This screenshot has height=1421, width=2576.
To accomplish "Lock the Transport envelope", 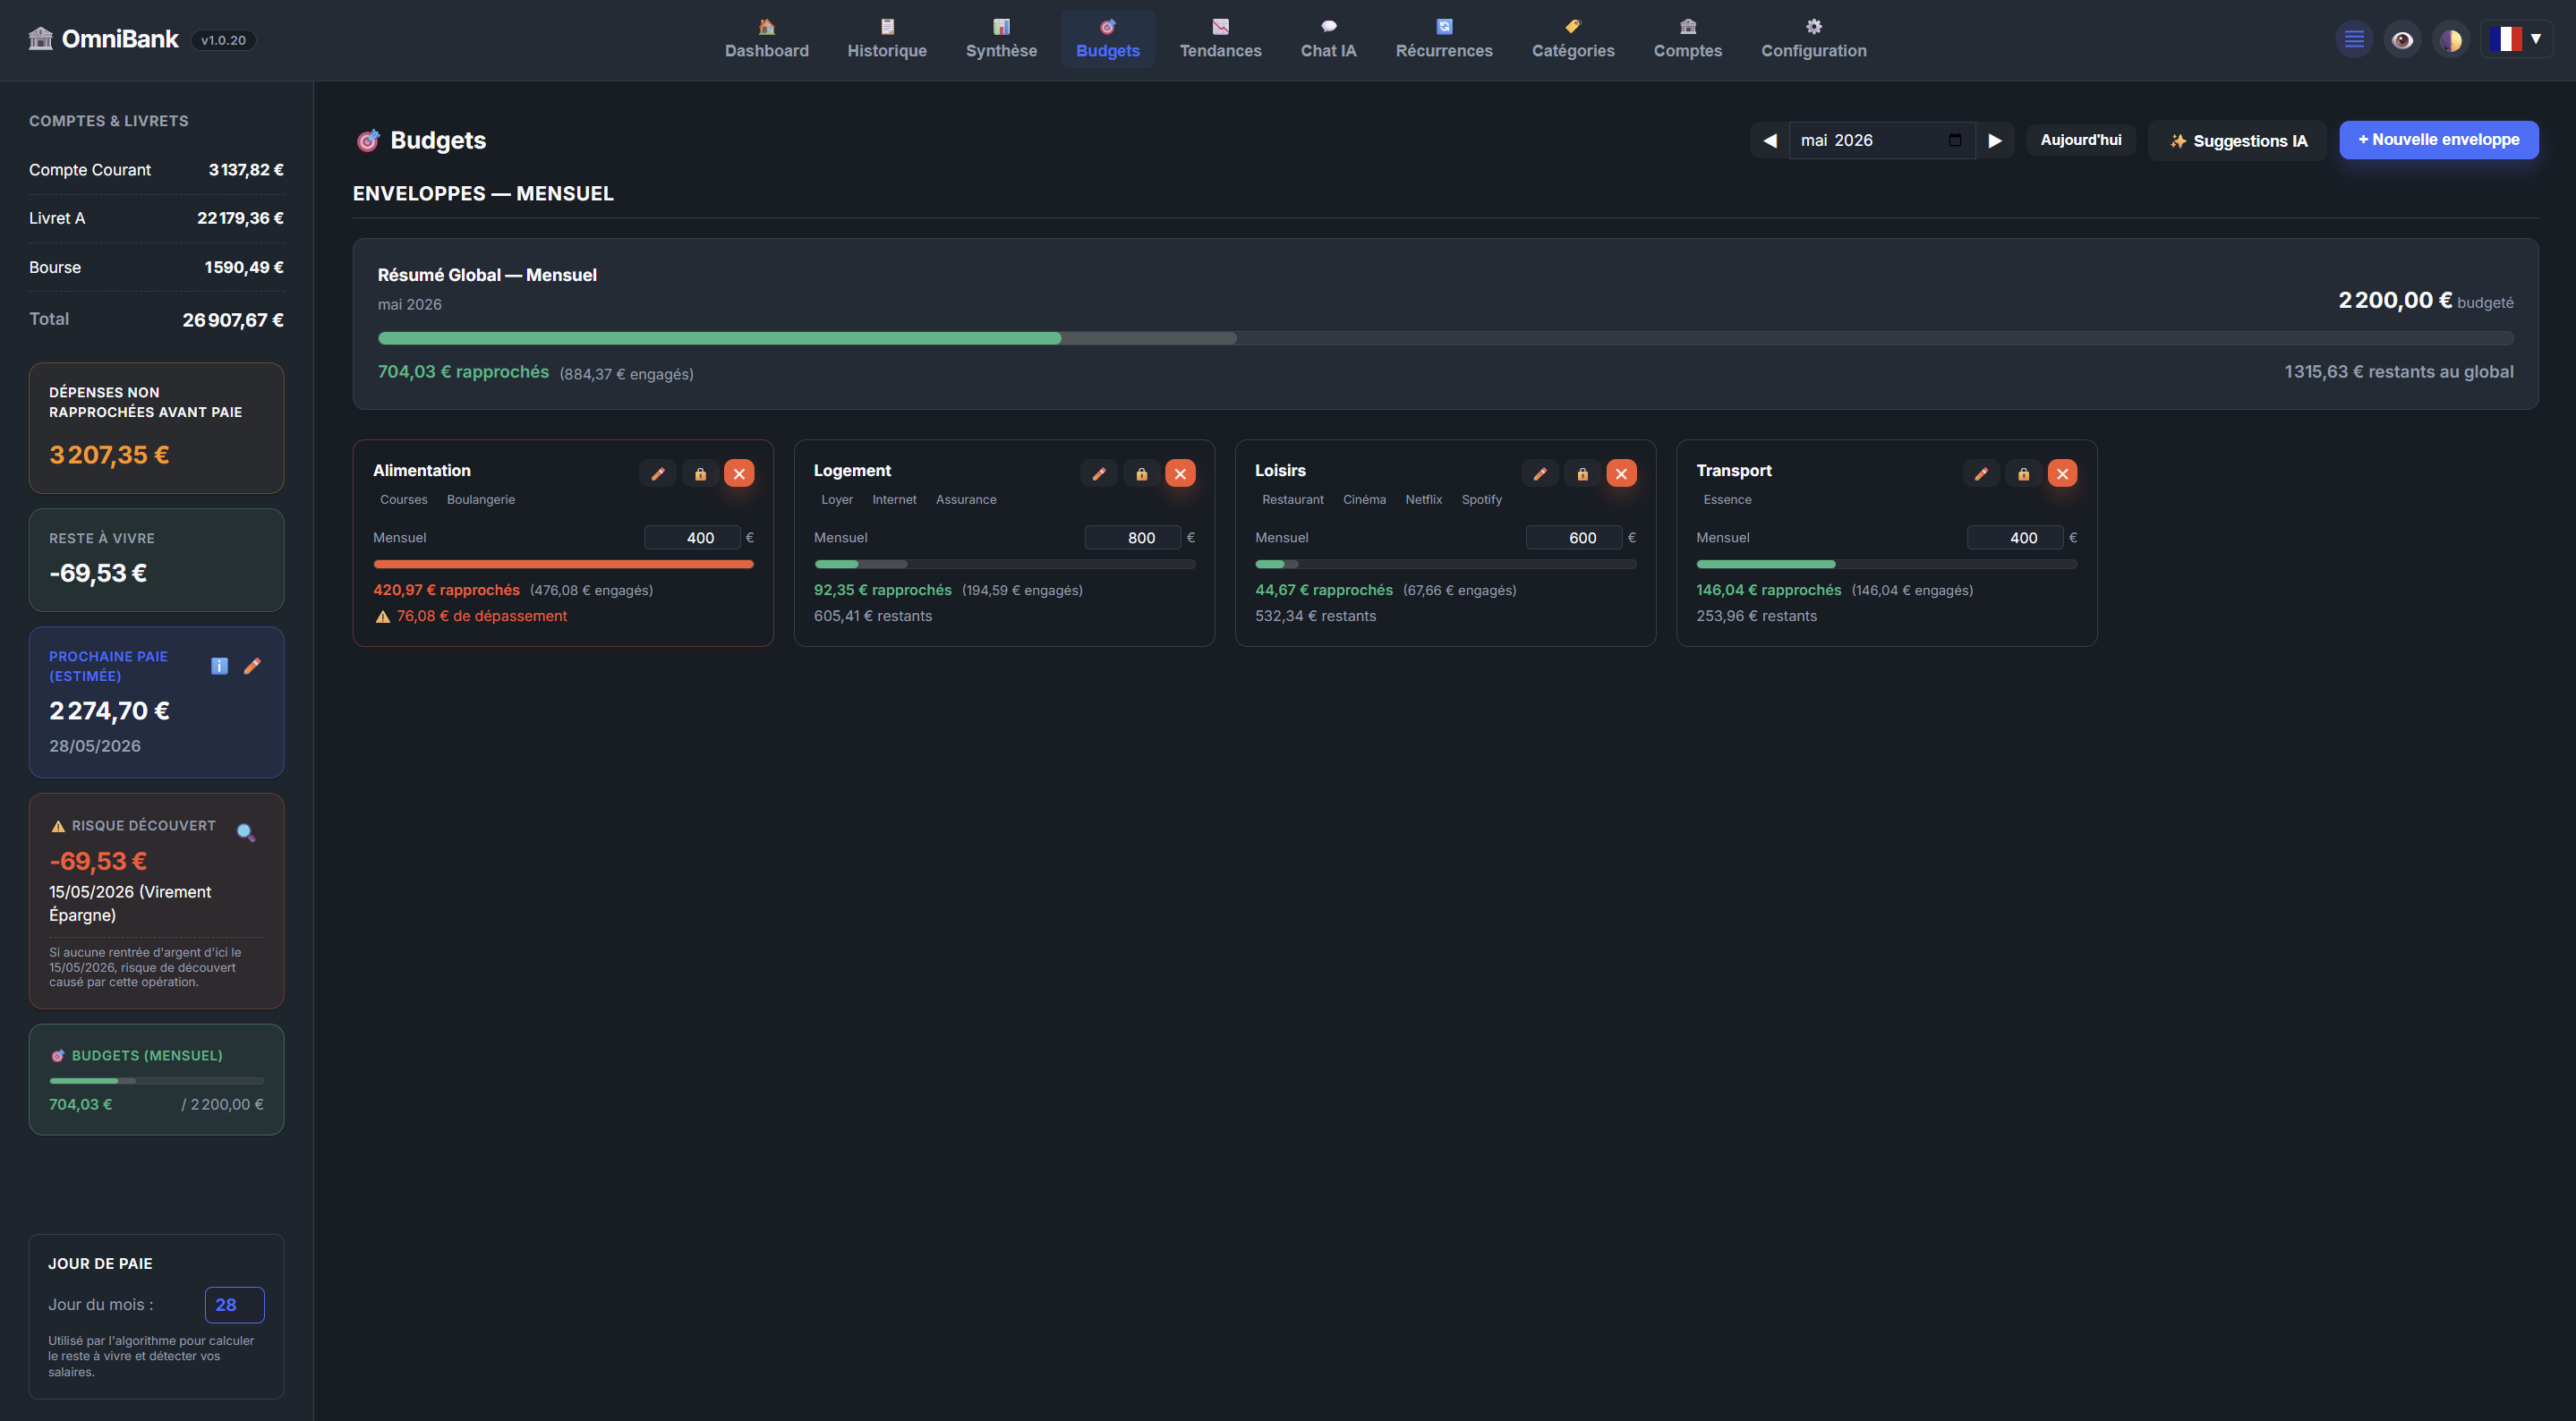I will point(2023,473).
